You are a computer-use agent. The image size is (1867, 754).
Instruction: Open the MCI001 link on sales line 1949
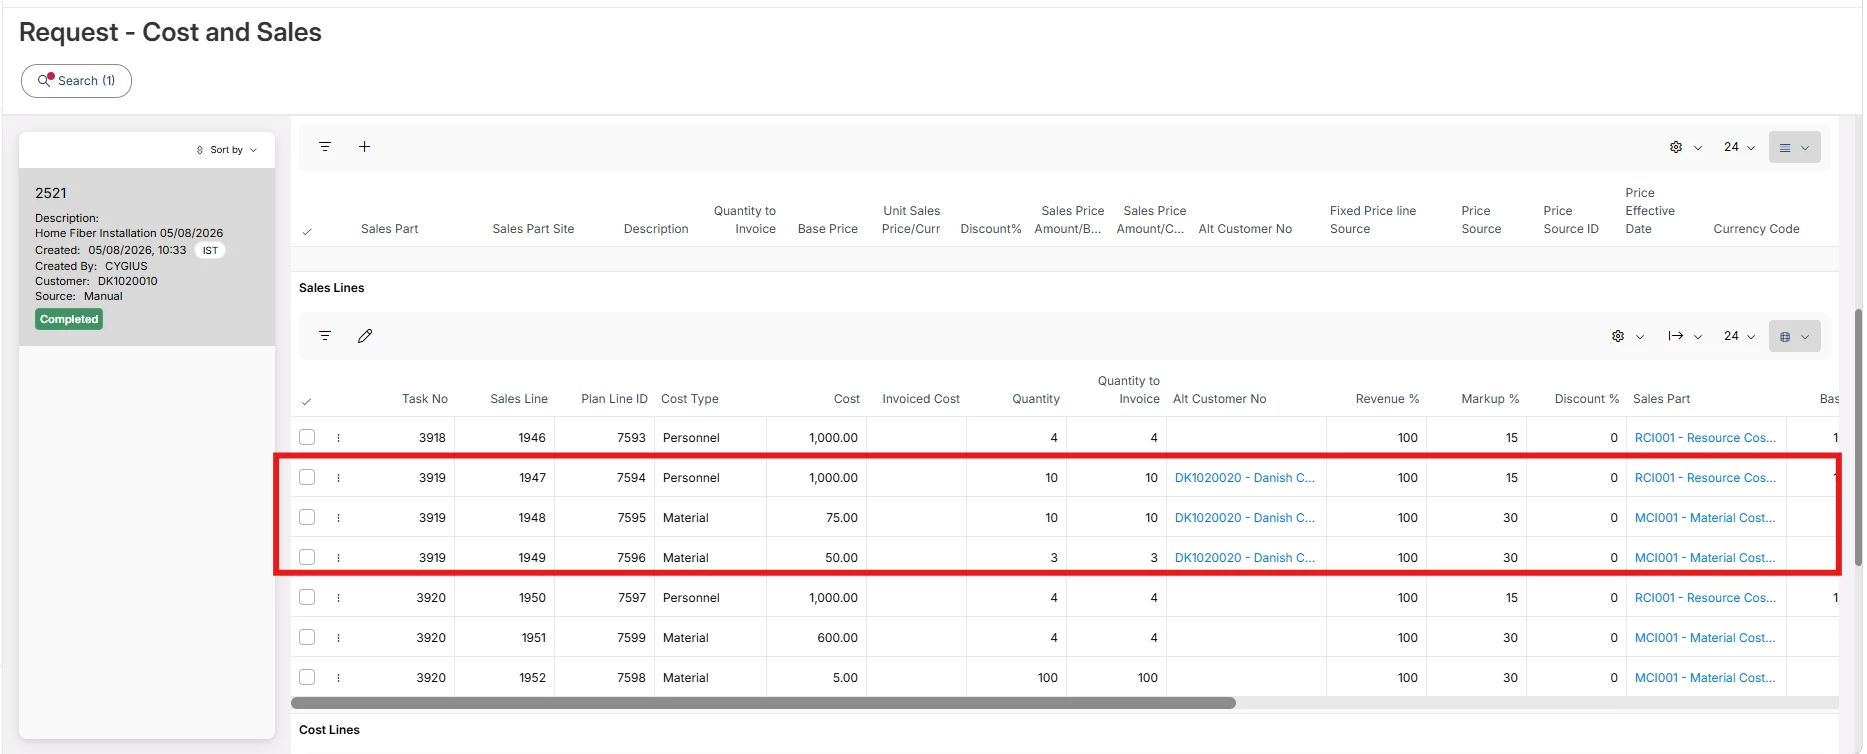(1705, 558)
